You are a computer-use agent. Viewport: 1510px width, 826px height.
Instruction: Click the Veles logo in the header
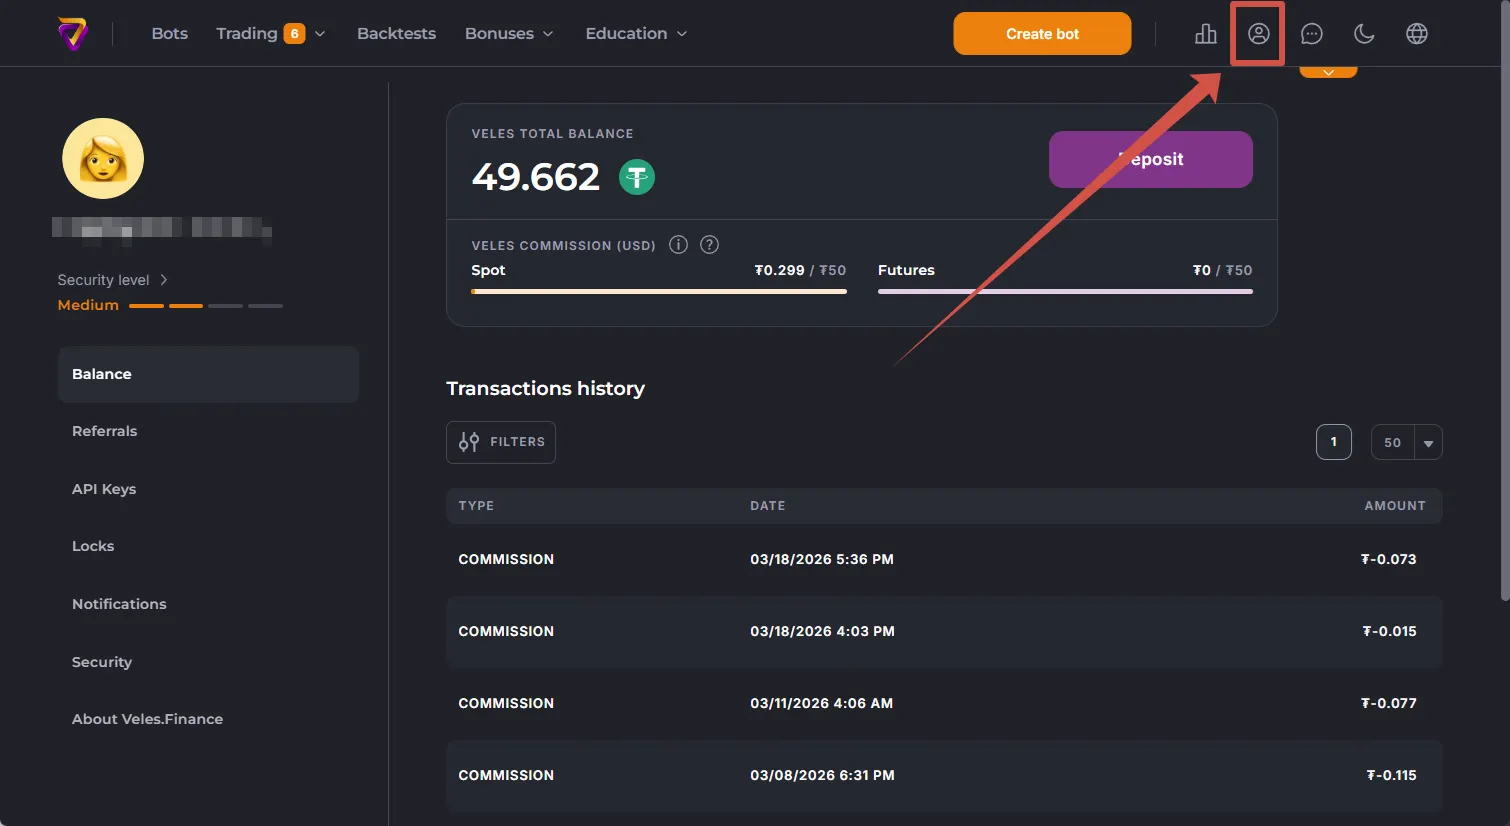coord(73,34)
